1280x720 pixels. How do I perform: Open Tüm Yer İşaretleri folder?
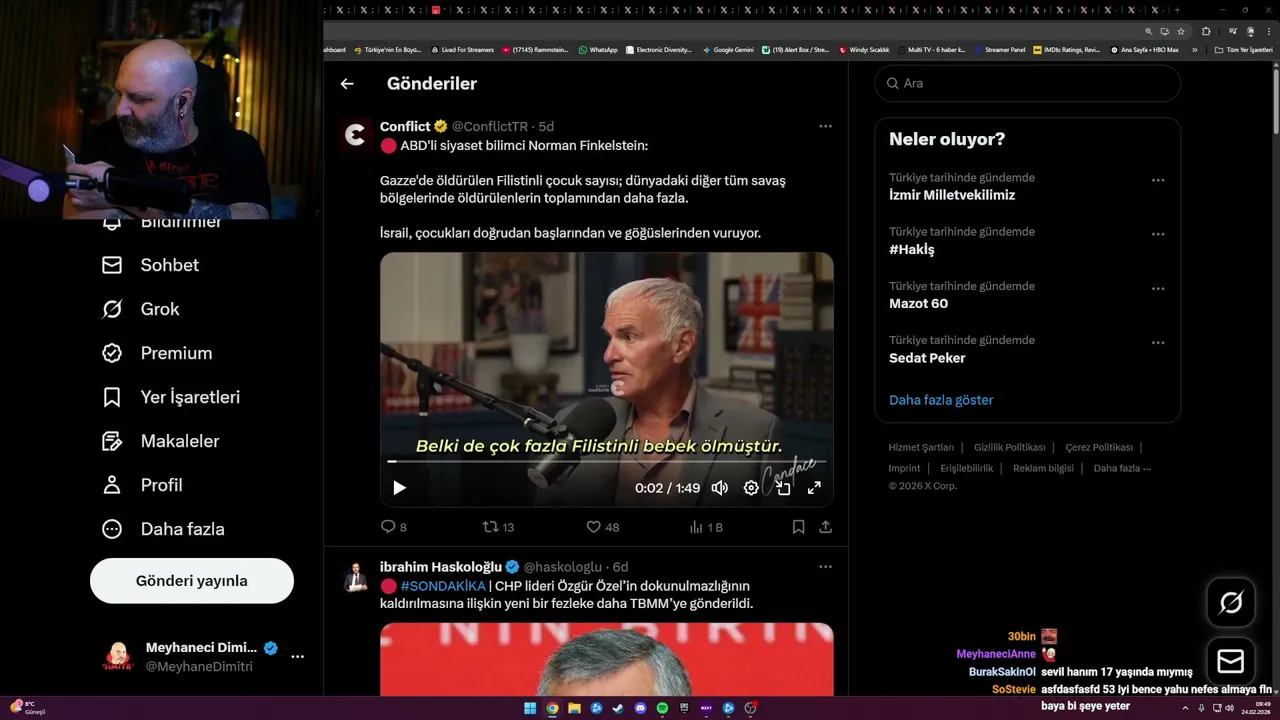(1243, 49)
